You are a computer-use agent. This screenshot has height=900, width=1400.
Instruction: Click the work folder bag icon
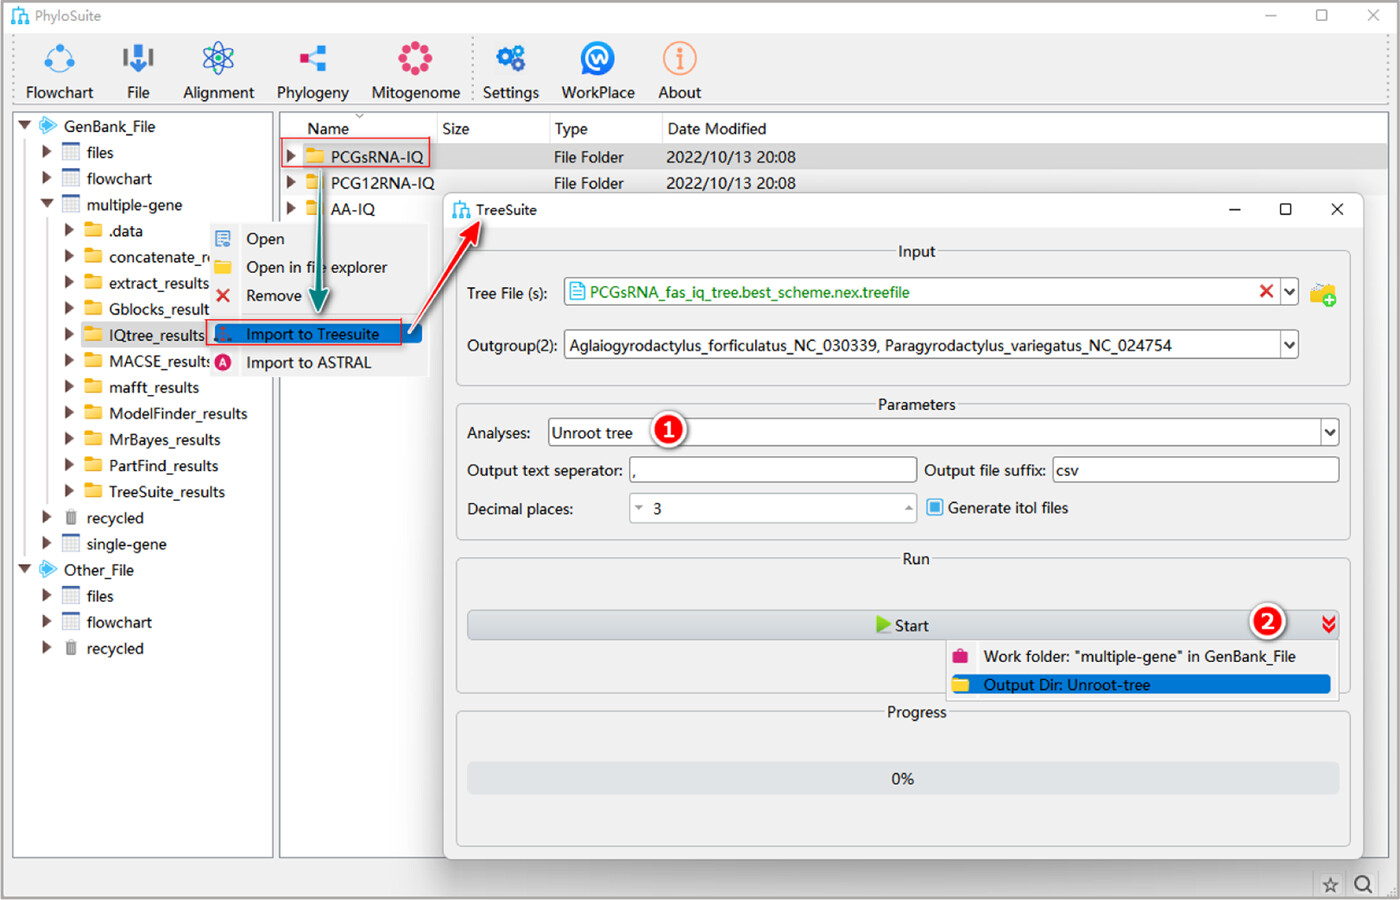click(960, 656)
